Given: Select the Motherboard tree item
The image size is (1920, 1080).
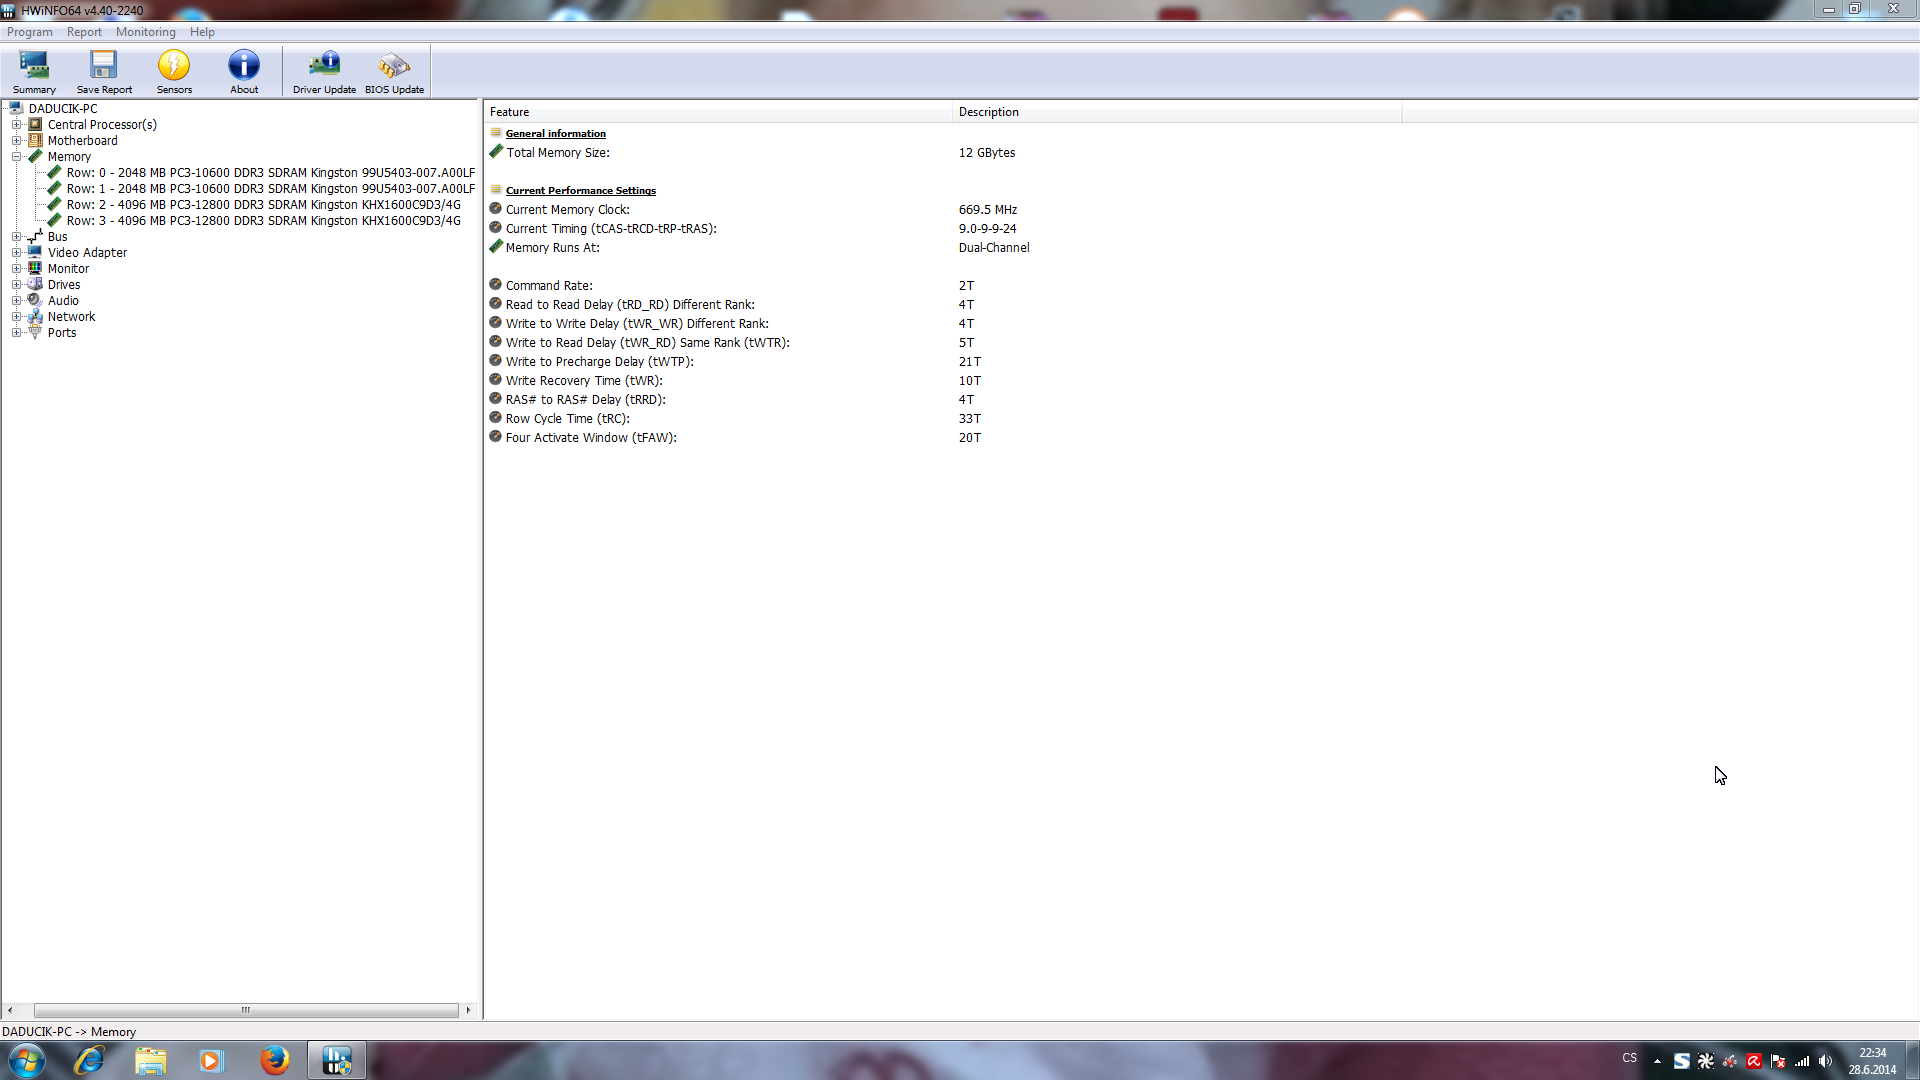Looking at the screenshot, I should (x=82, y=141).
